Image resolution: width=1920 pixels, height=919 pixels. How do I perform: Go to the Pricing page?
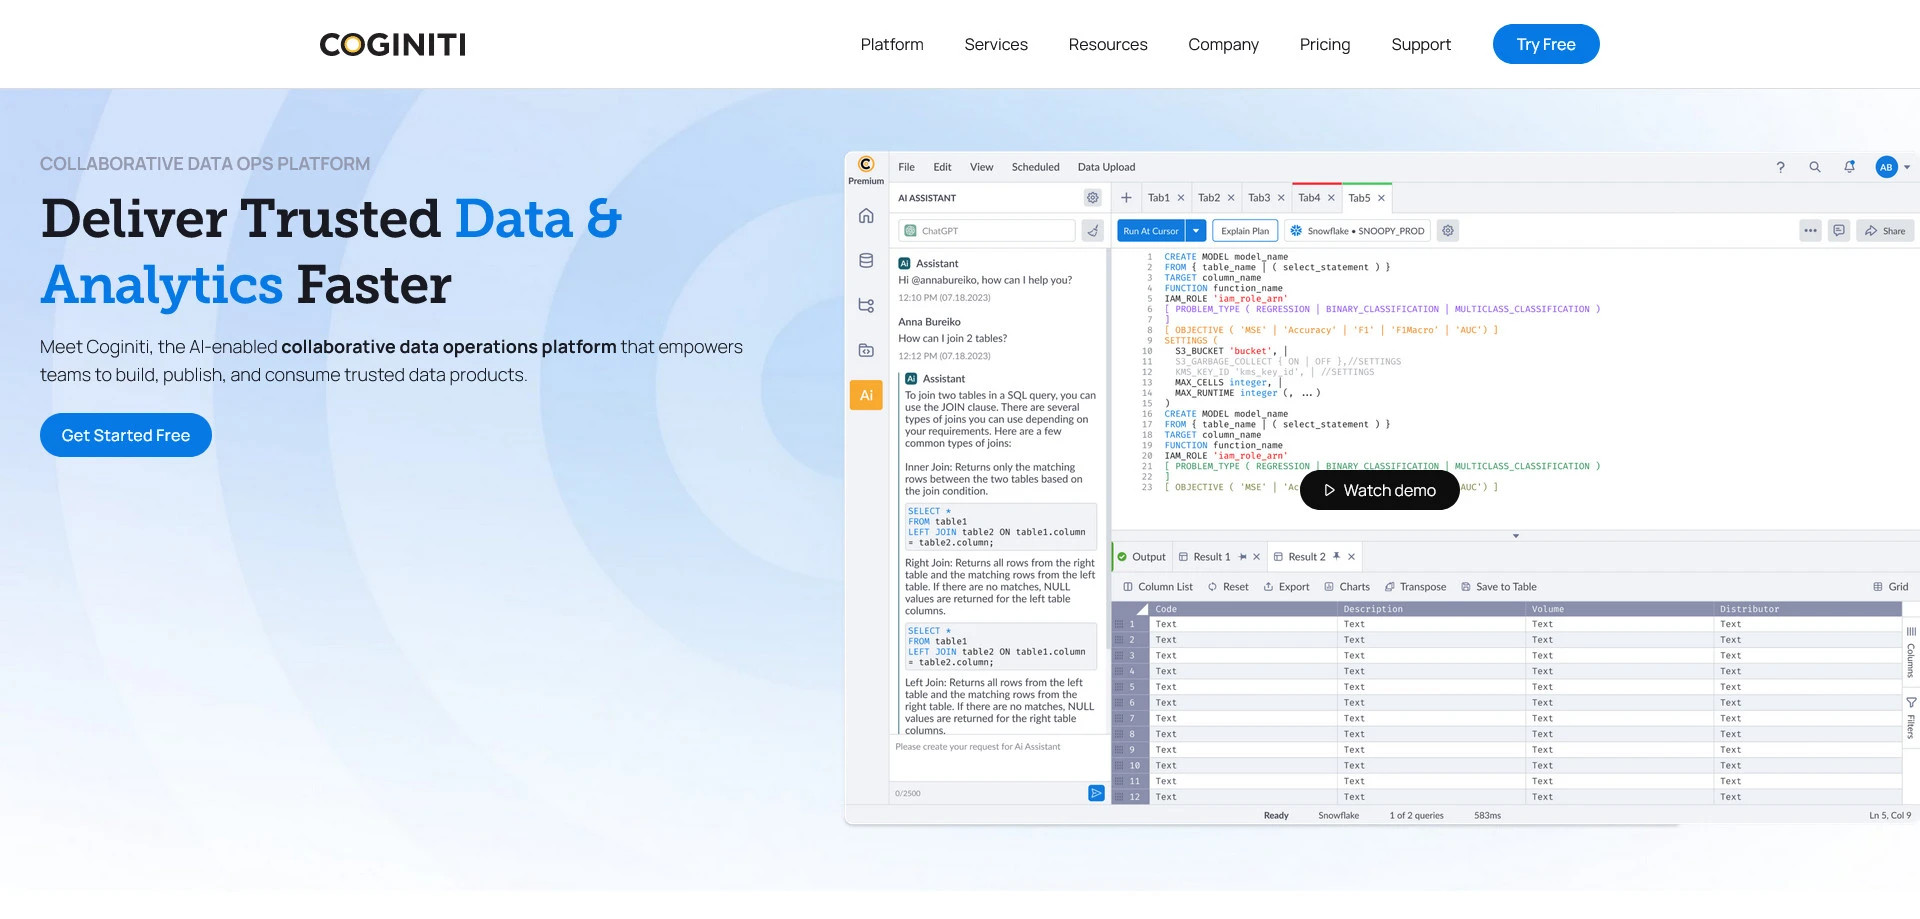coord(1325,44)
